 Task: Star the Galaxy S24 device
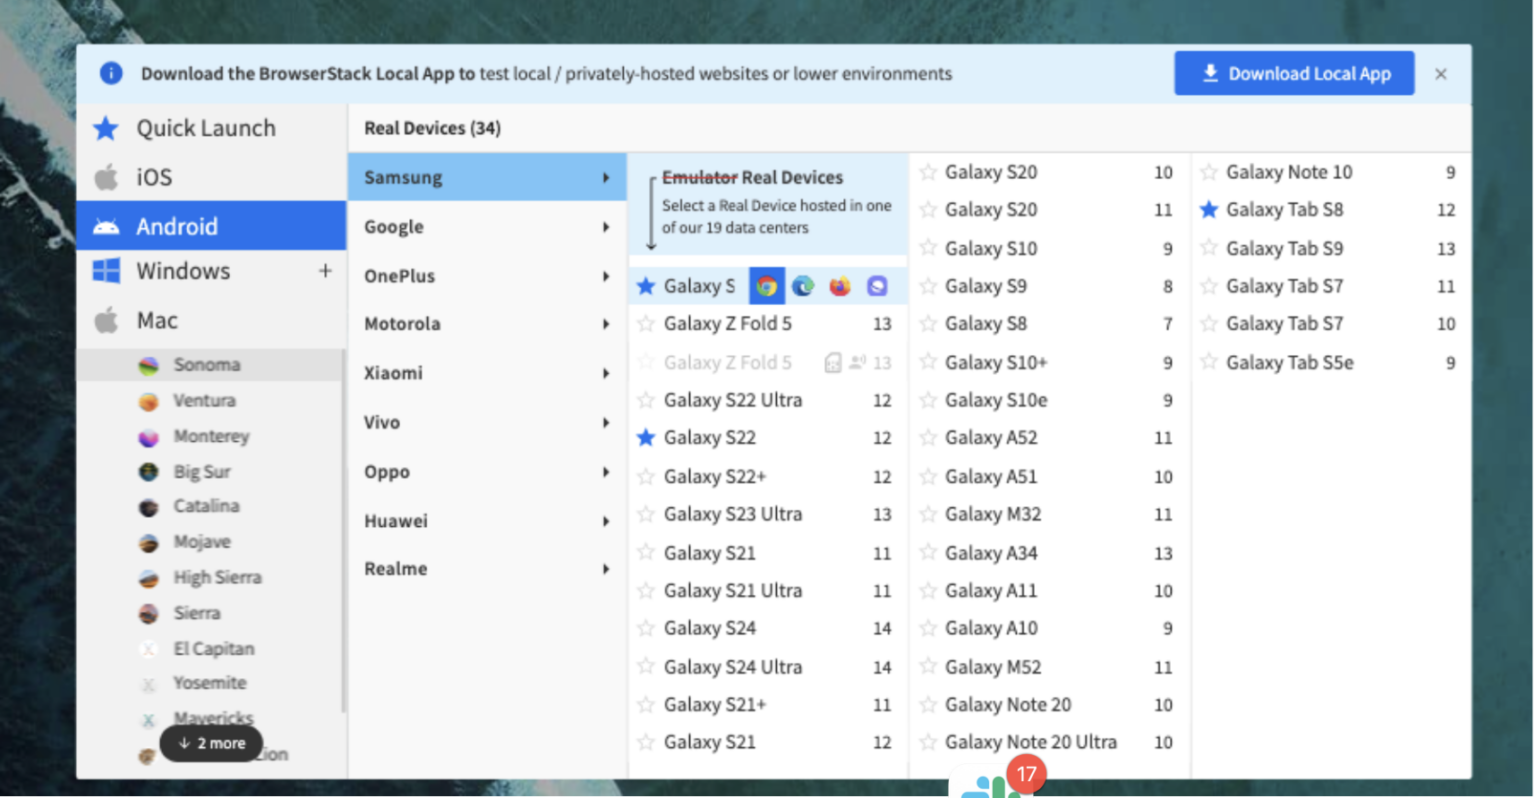click(646, 628)
